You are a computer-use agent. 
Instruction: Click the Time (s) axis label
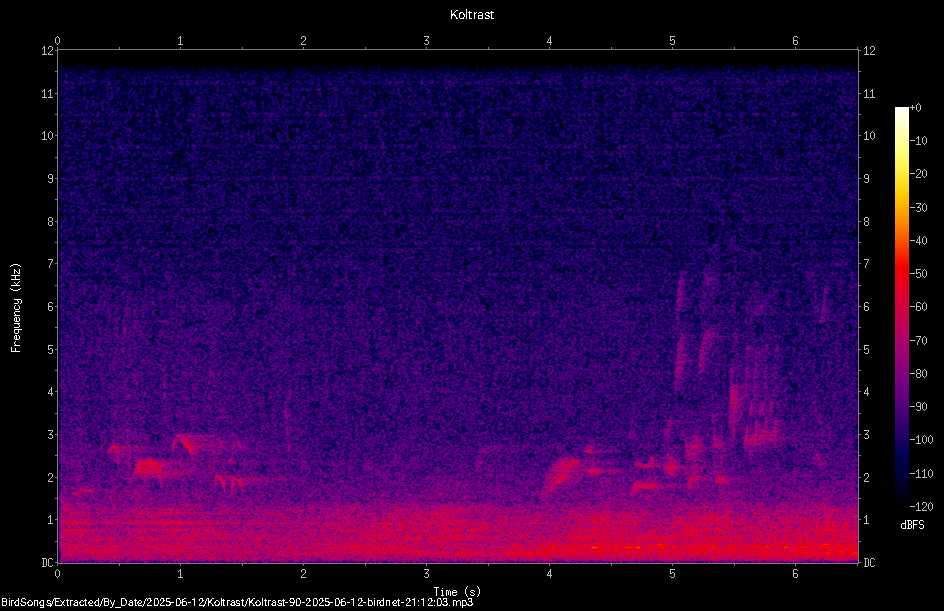(x=457, y=592)
